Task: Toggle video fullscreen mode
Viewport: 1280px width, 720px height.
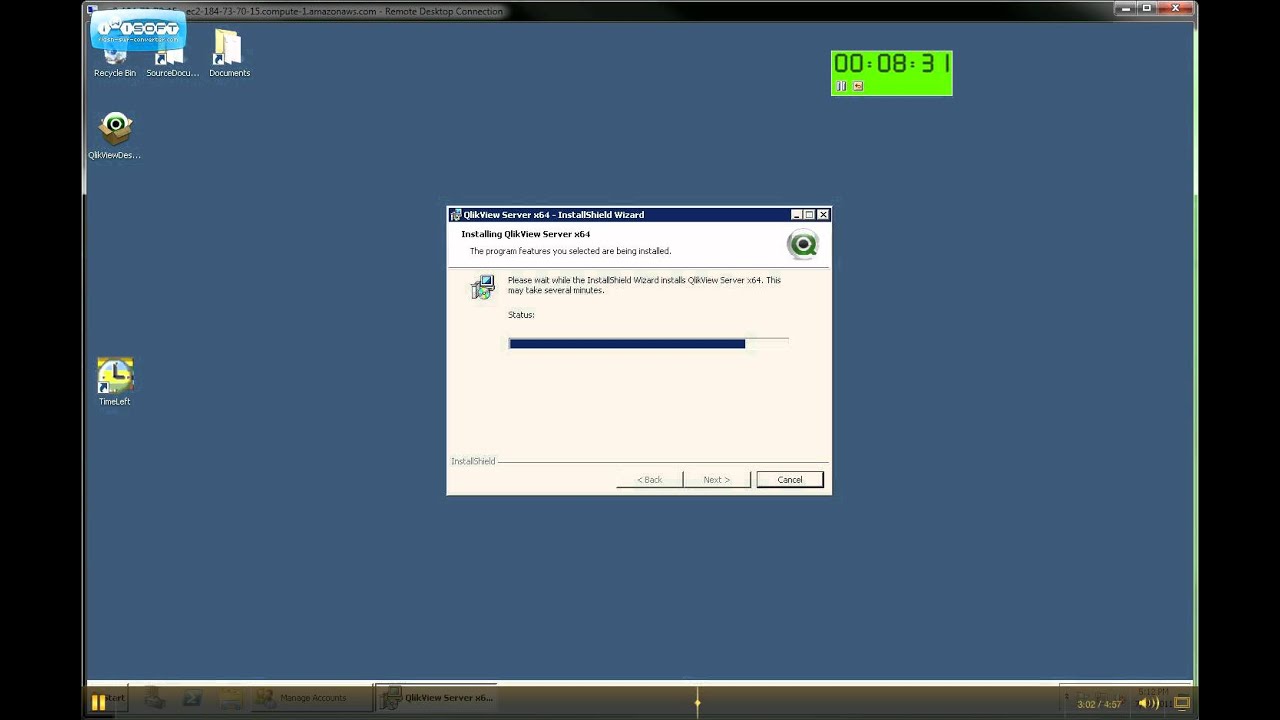Action: 1182,703
